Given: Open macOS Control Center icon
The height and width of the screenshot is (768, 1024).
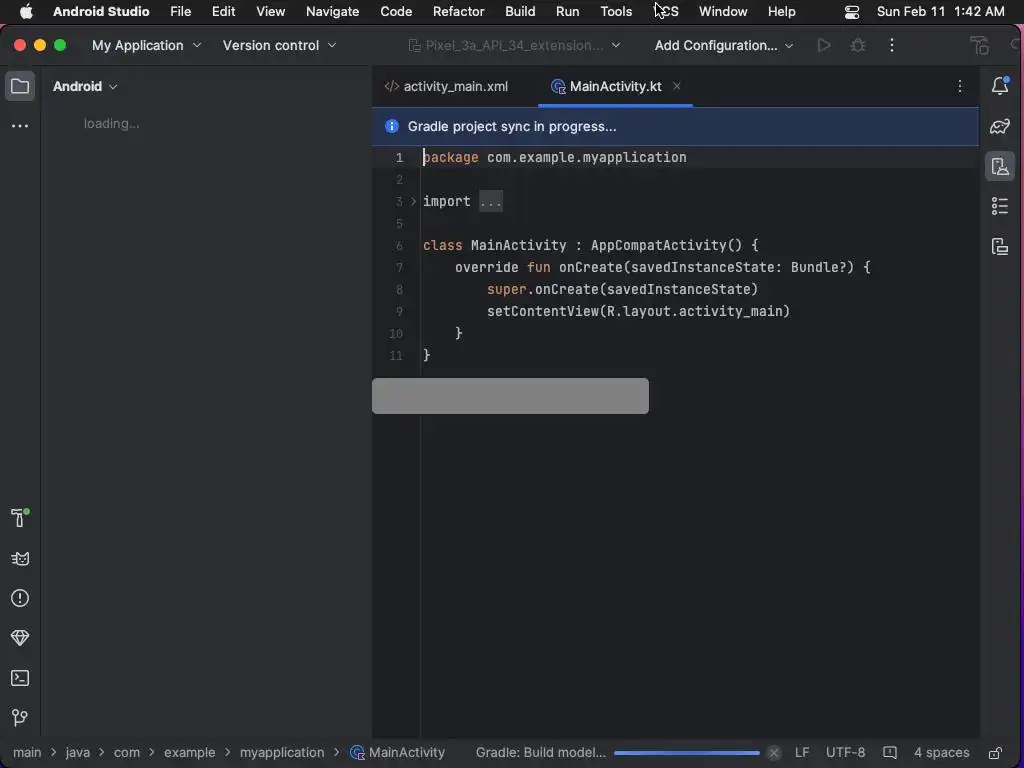Looking at the screenshot, I should coord(852,12).
